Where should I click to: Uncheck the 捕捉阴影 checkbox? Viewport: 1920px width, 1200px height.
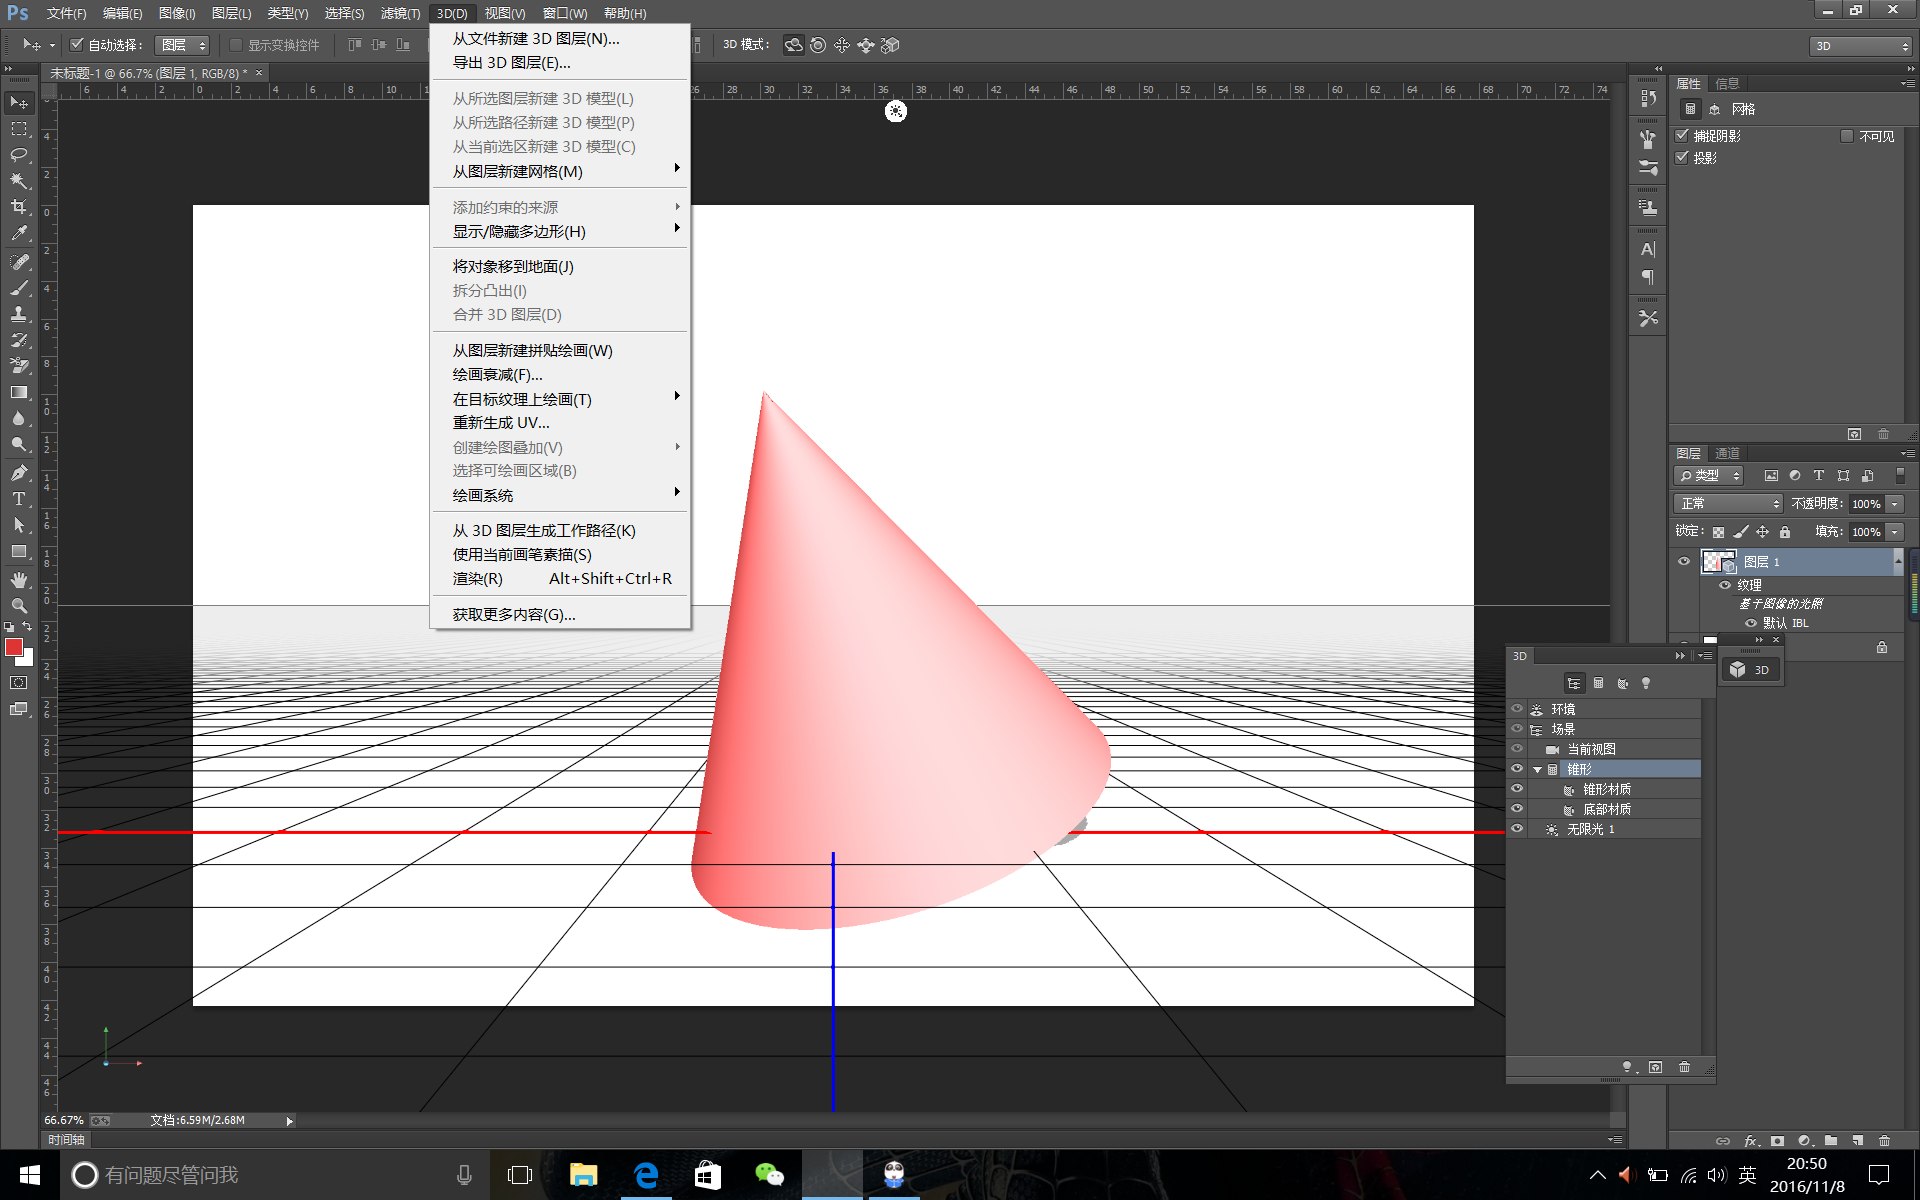click(1682, 136)
